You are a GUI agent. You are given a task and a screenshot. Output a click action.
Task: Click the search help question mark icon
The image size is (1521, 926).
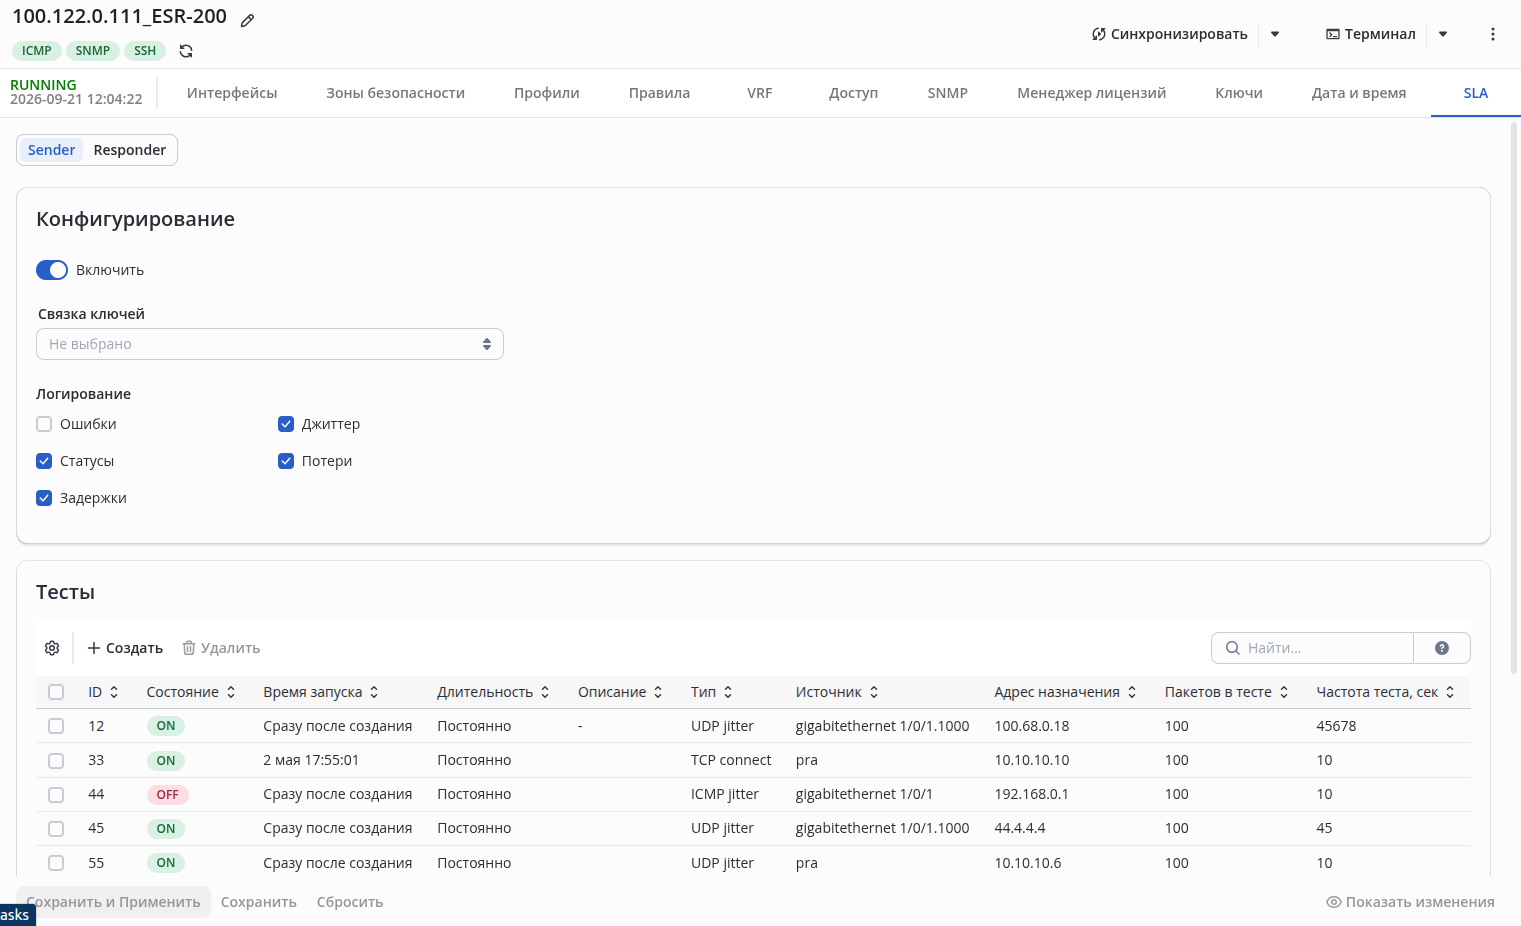pyautogui.click(x=1441, y=648)
